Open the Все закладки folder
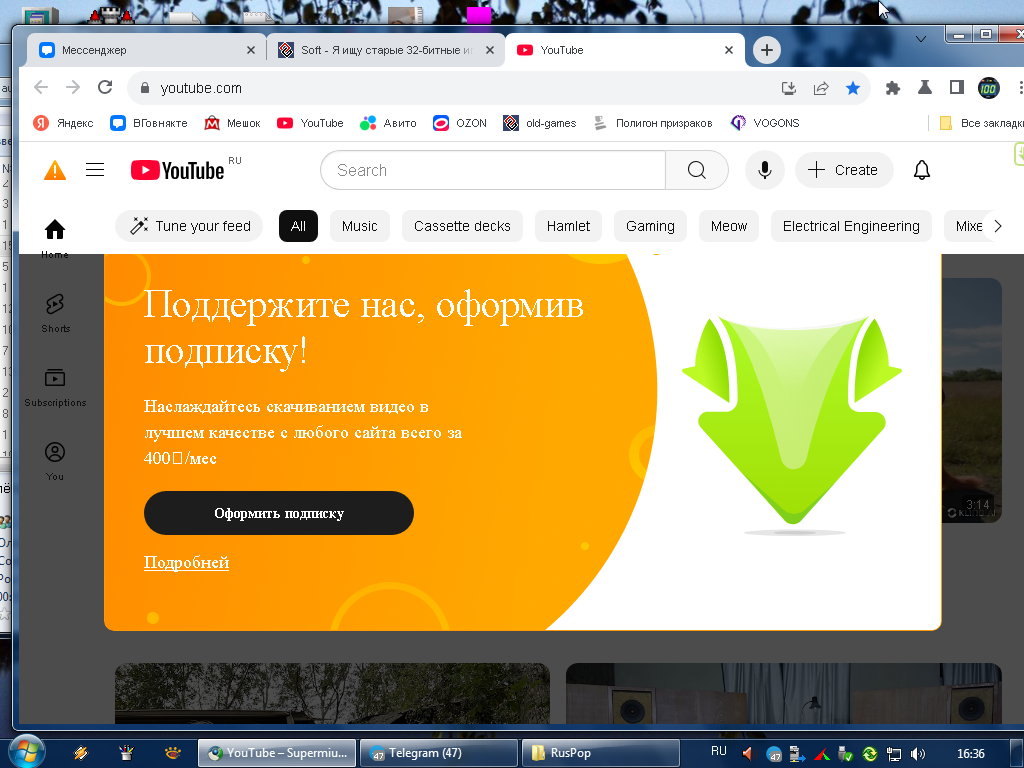1024x768 pixels. pyautogui.click(x=981, y=123)
